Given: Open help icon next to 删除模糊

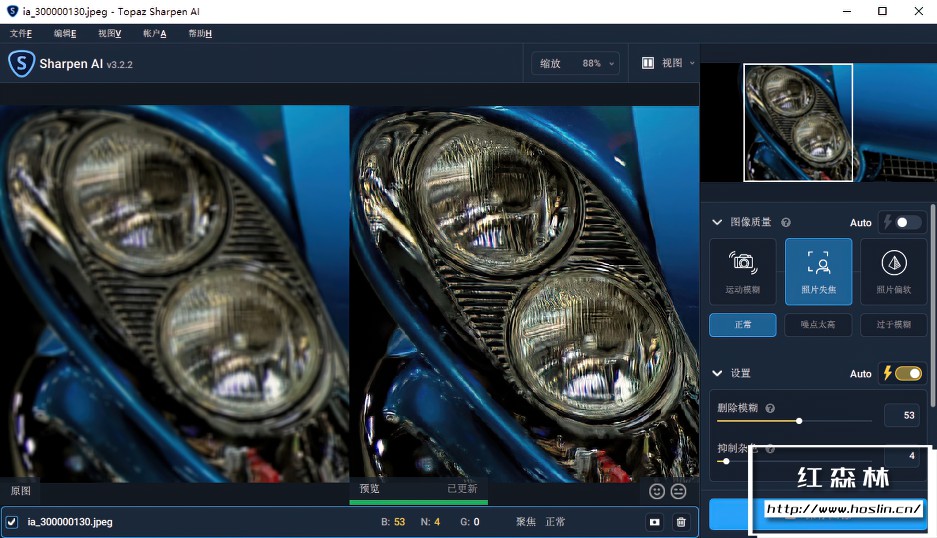Looking at the screenshot, I should click(x=770, y=408).
